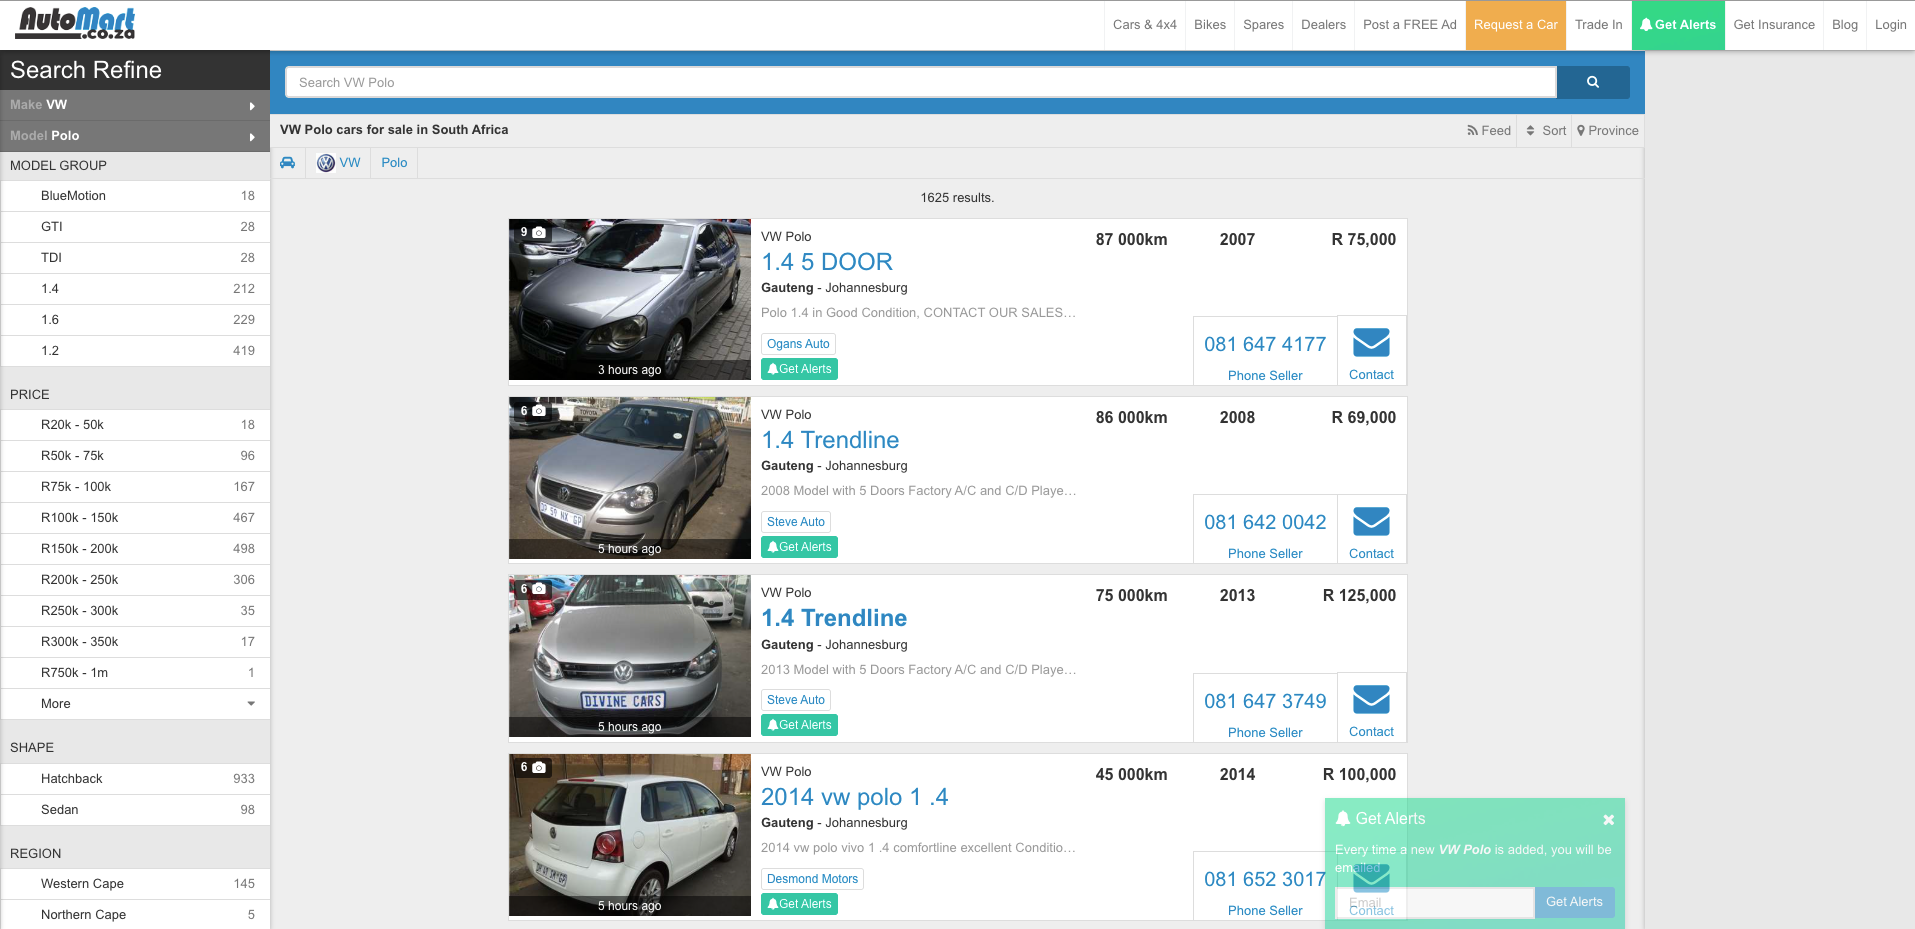
Task: Filter by Northern Cape region
Action: pos(135,915)
